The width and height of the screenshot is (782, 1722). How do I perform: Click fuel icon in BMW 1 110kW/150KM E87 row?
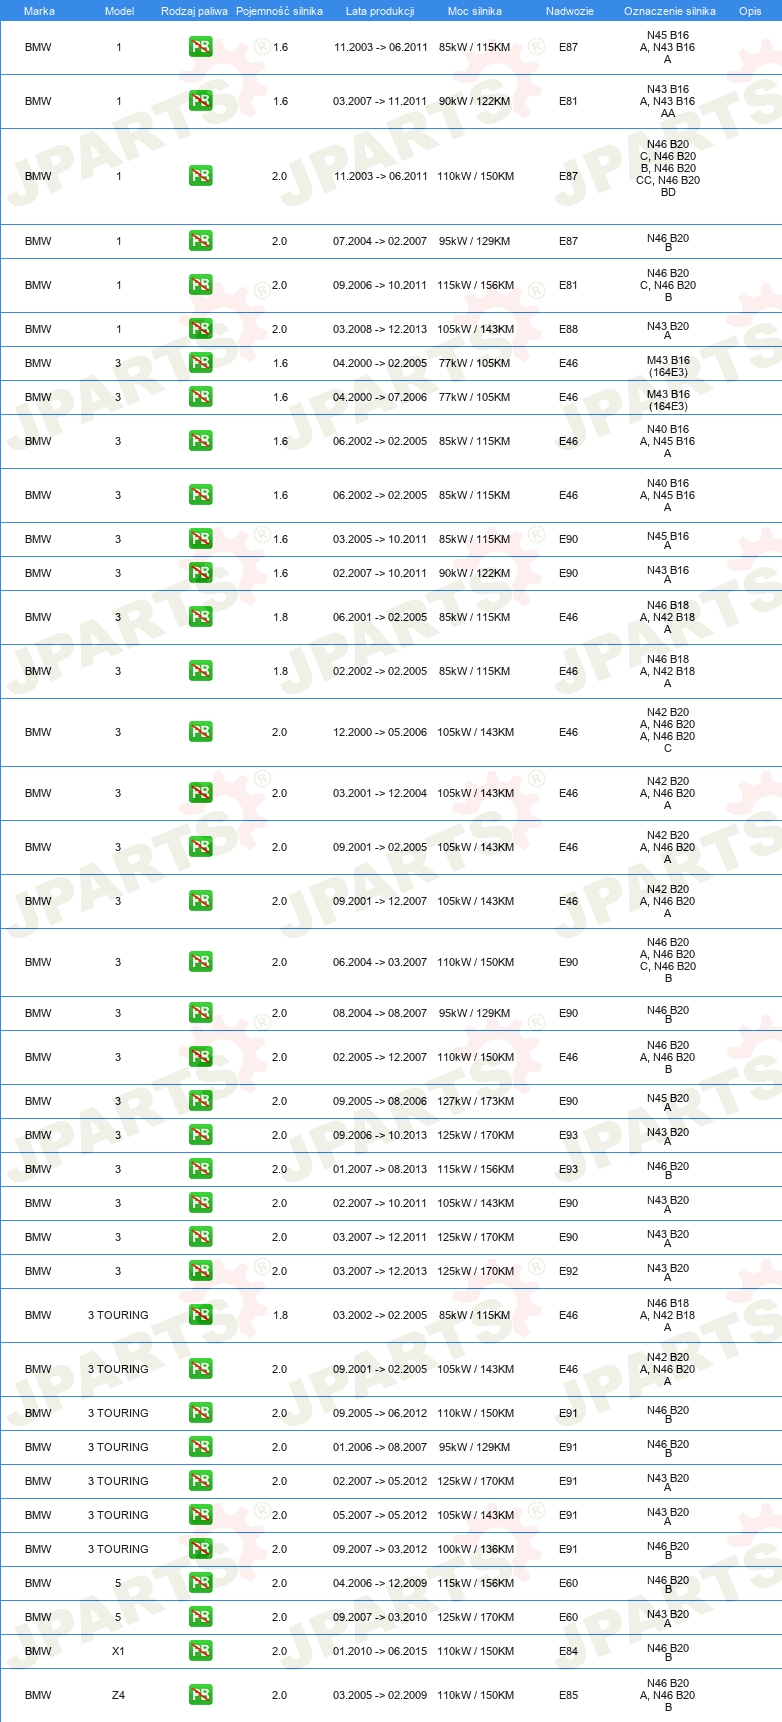click(200, 176)
